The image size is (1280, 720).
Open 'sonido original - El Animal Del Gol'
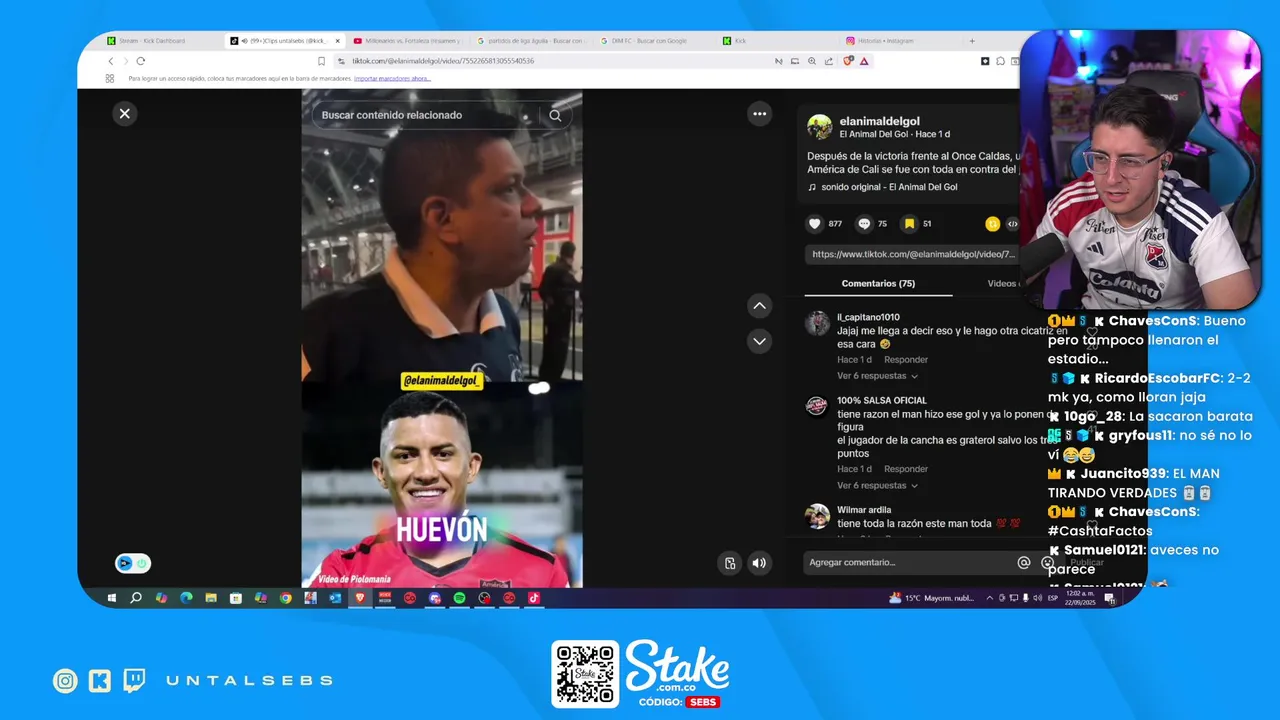(889, 187)
